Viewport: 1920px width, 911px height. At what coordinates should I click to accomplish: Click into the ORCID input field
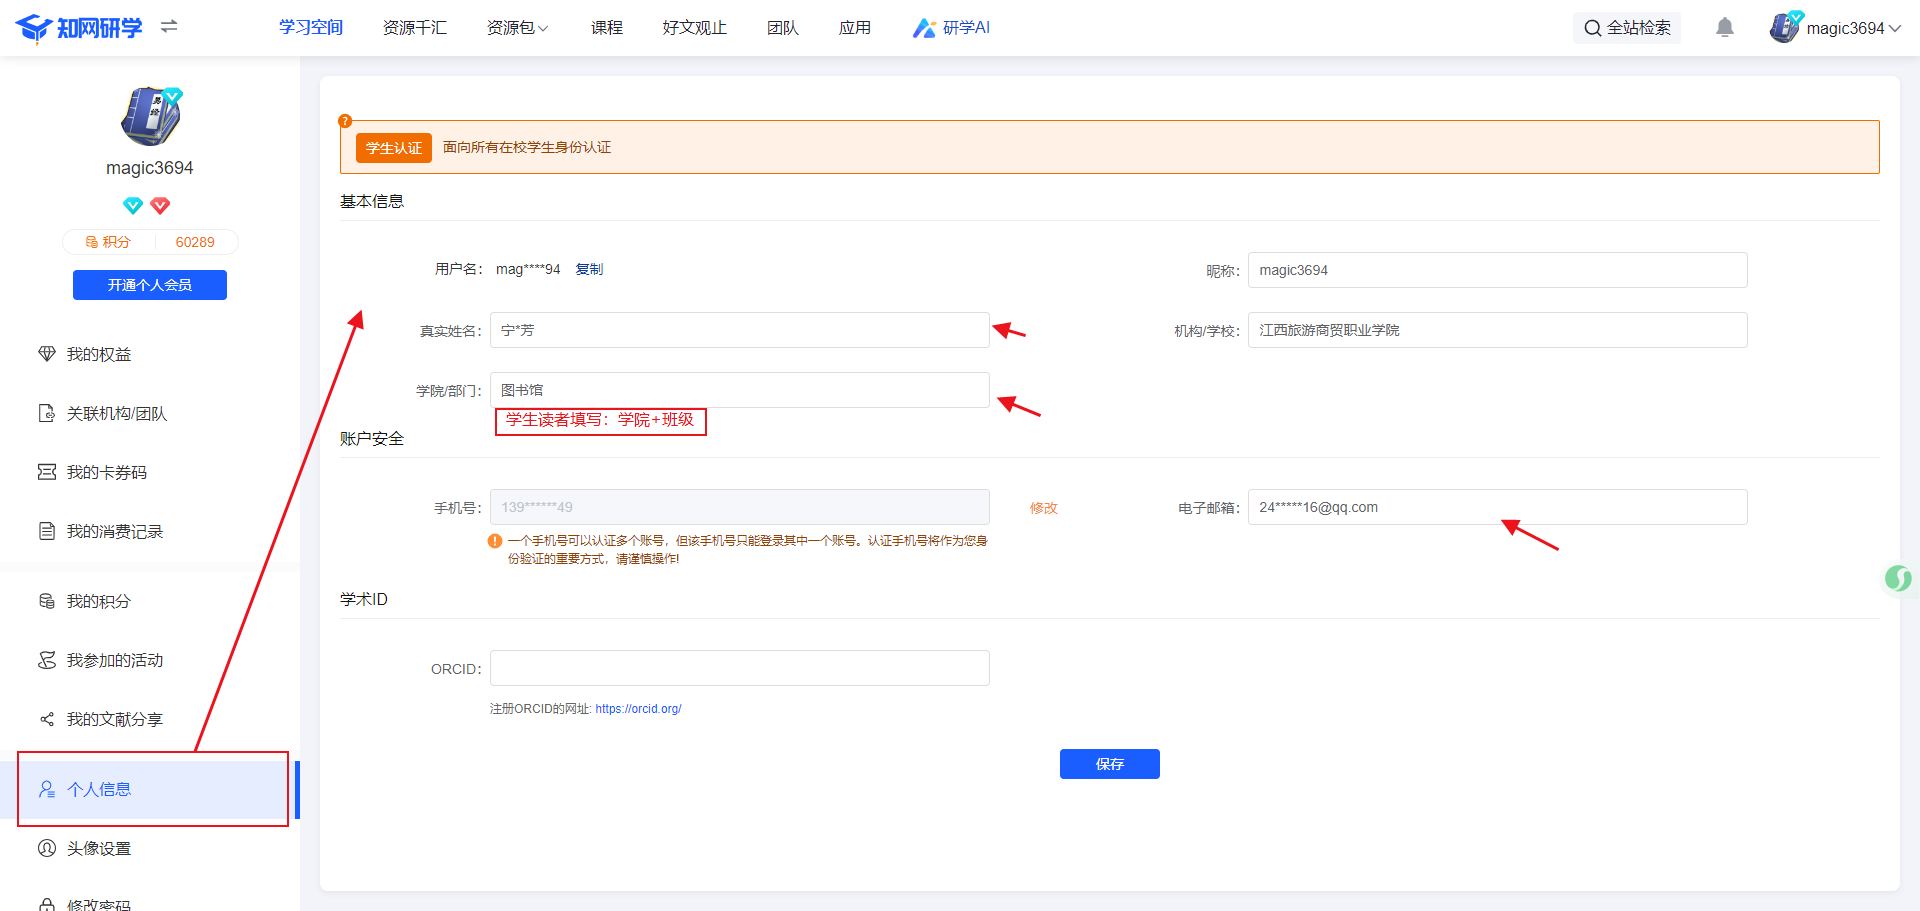pyautogui.click(x=740, y=668)
